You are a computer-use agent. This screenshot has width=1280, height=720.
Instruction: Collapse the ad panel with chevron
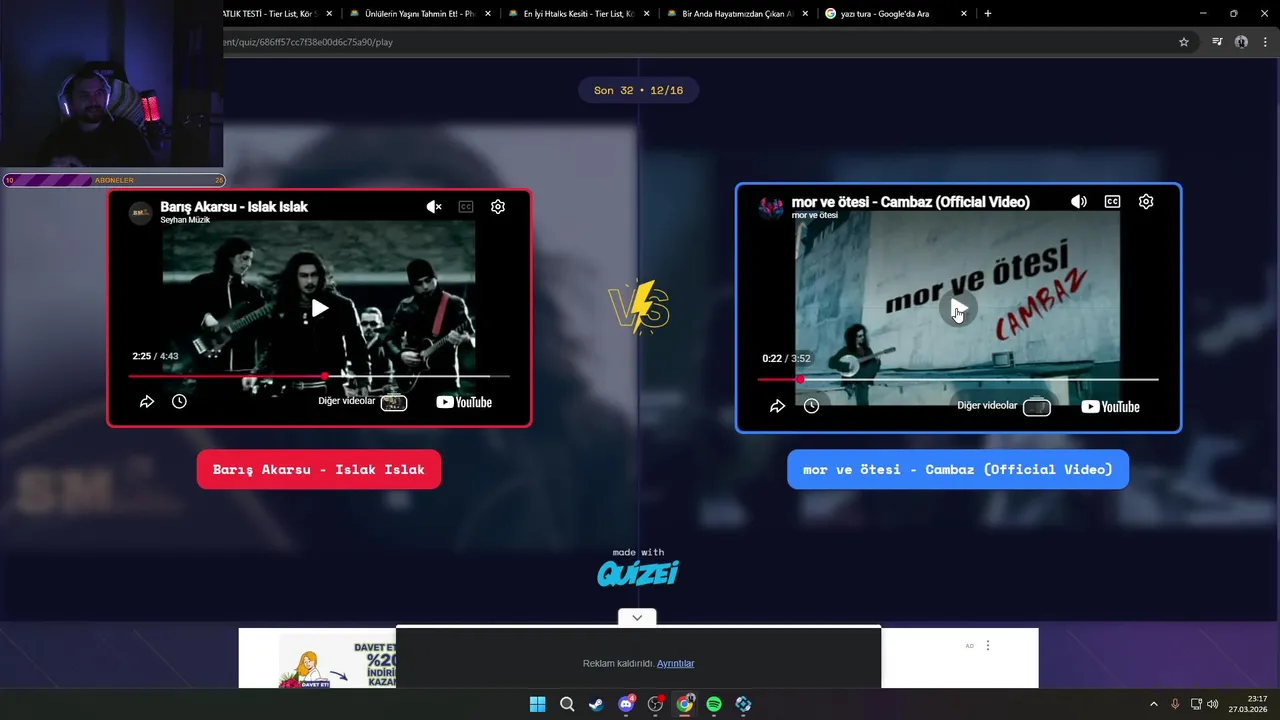[x=637, y=618]
